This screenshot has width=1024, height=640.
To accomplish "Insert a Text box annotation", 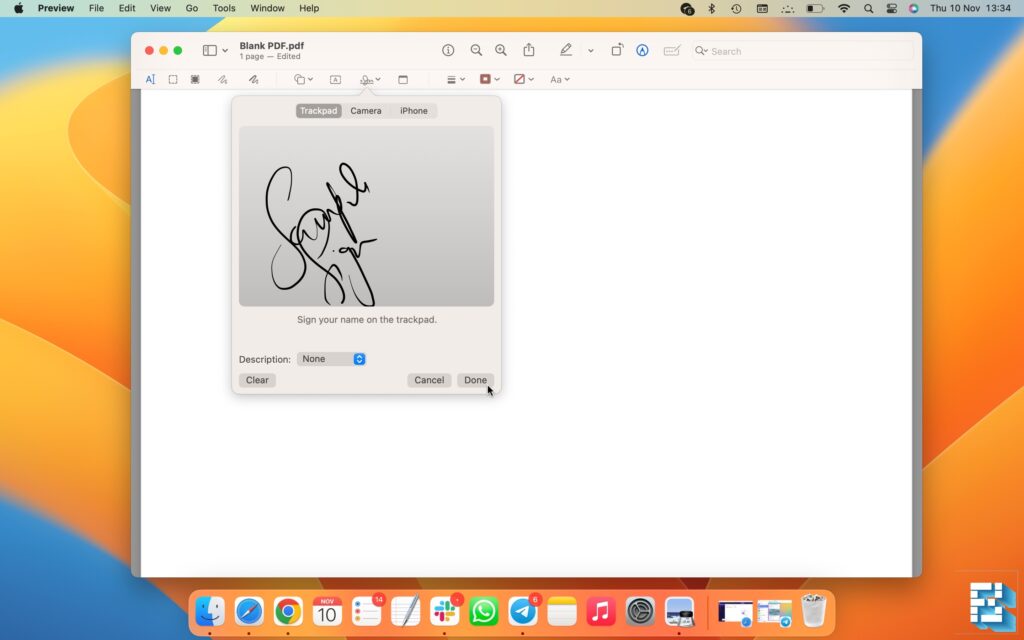I will 336,80.
